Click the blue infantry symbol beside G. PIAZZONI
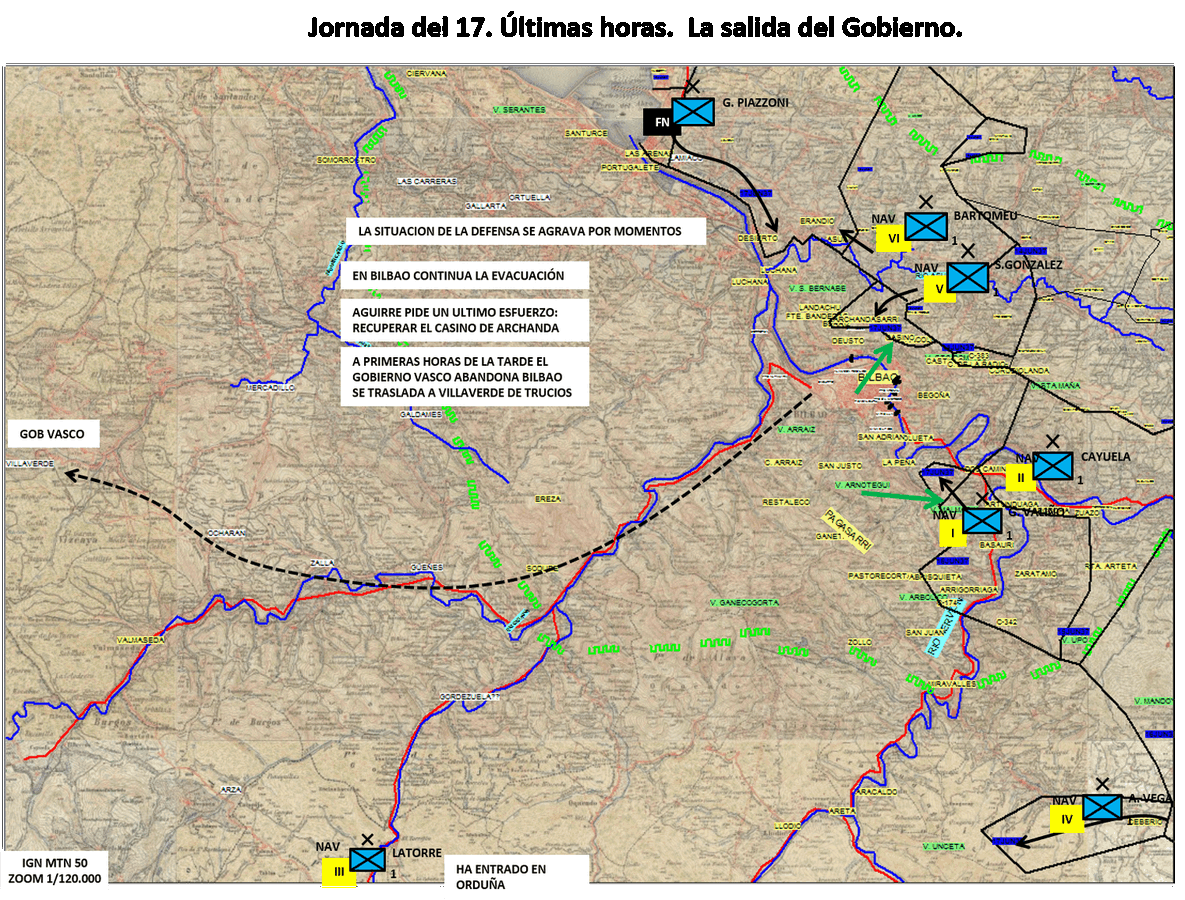 [x=693, y=112]
